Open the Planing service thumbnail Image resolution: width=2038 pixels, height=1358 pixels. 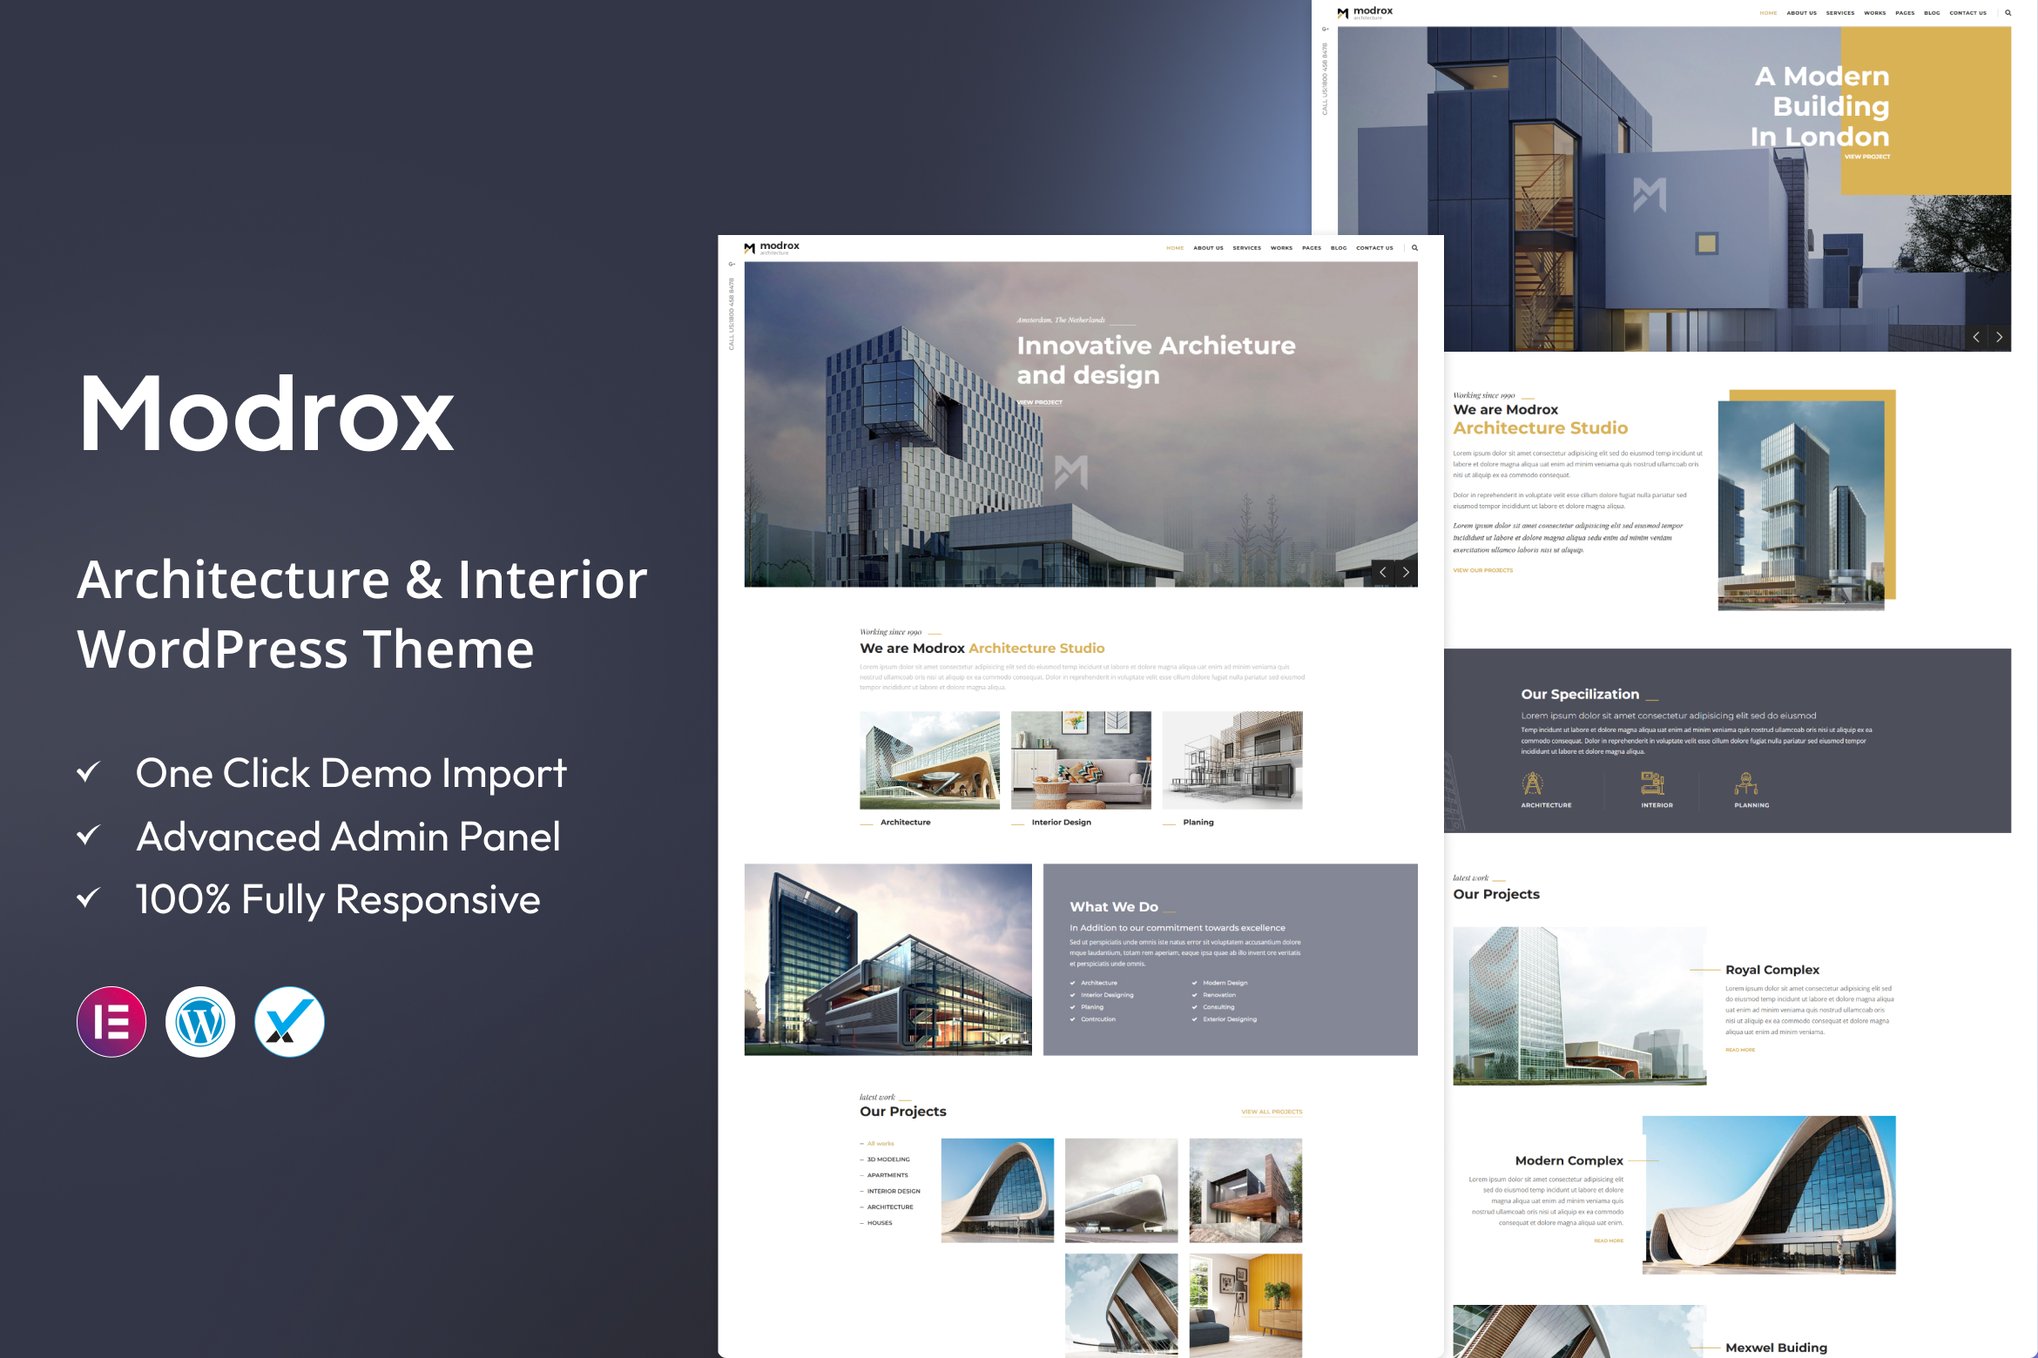(x=1232, y=760)
